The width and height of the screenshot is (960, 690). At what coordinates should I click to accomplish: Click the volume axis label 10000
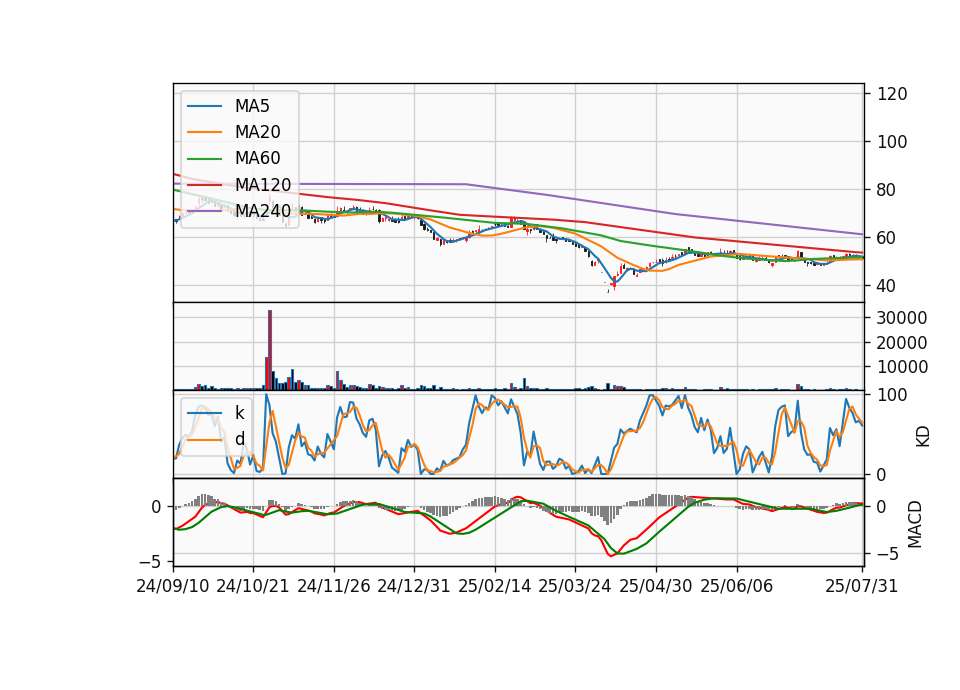[902, 367]
